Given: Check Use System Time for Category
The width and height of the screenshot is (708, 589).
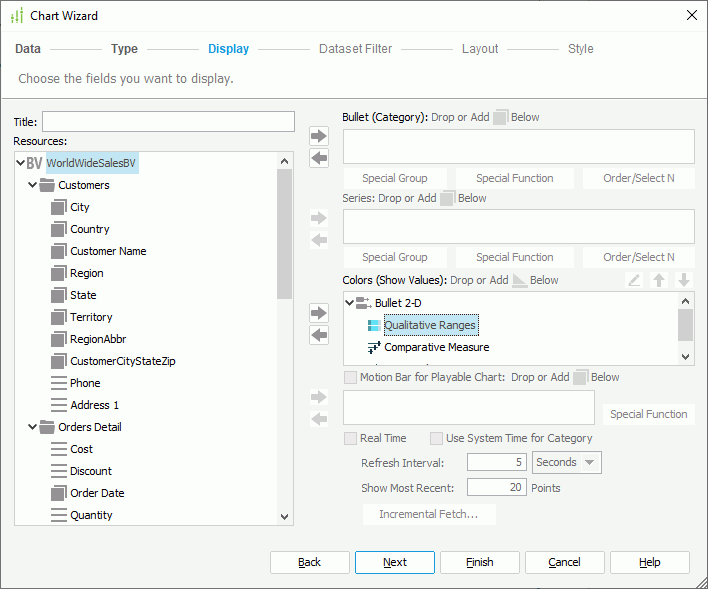Looking at the screenshot, I should pyautogui.click(x=436, y=438).
